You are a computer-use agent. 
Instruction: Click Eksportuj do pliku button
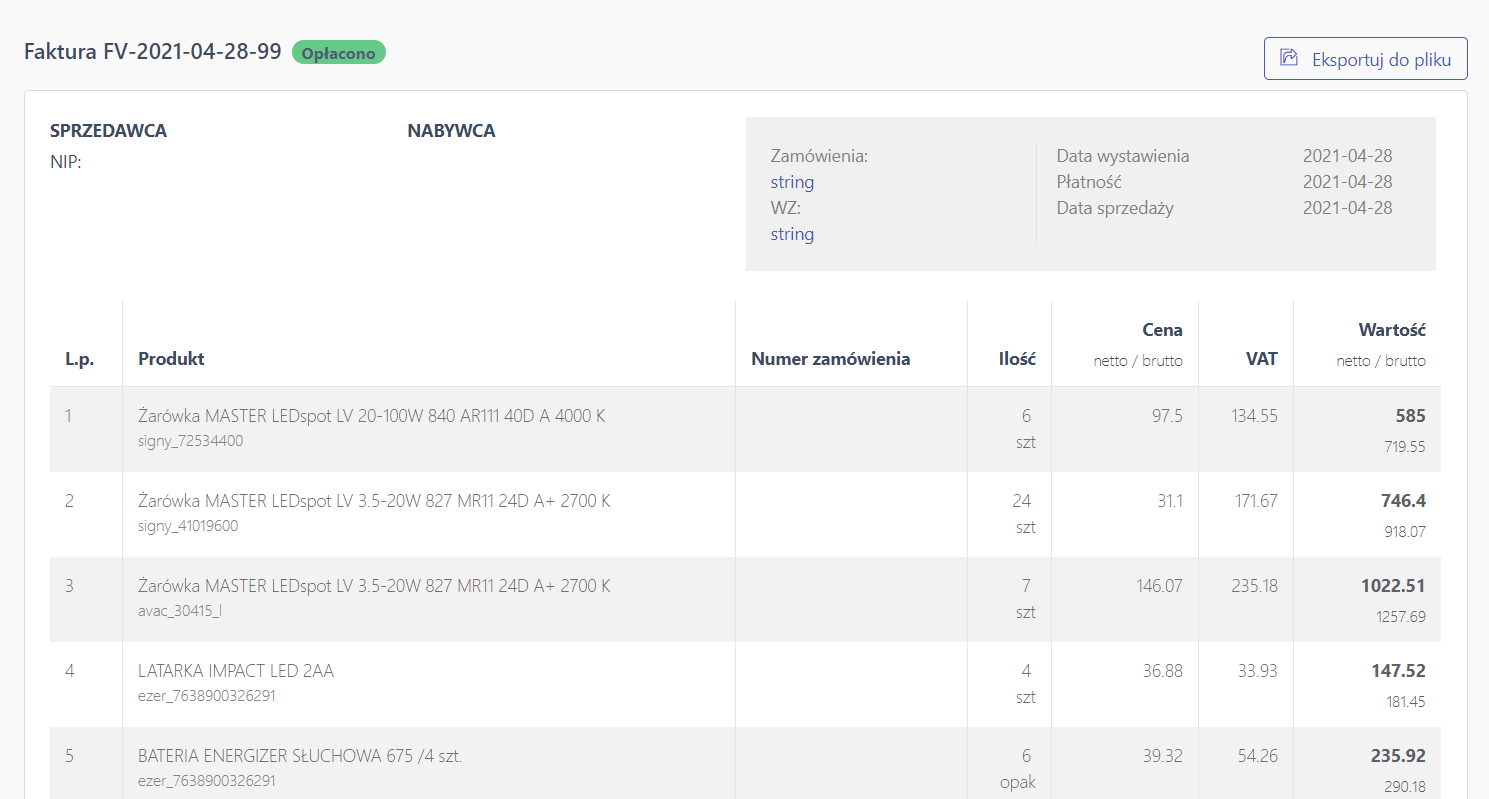point(1365,58)
